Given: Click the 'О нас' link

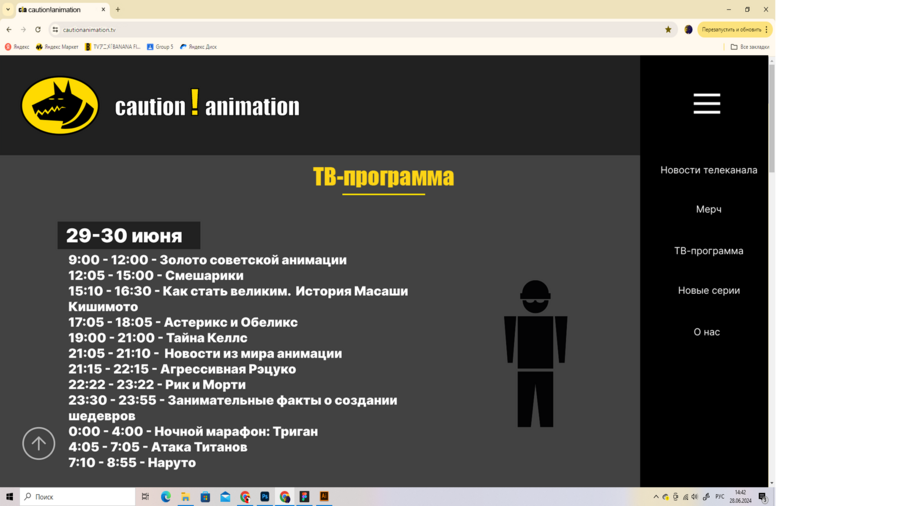Looking at the screenshot, I should [x=706, y=332].
